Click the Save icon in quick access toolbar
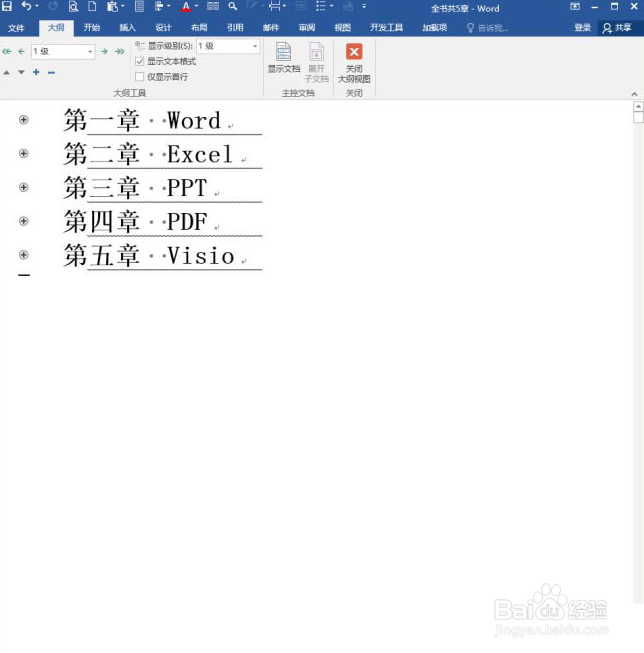Viewport: 644px width, 653px height. point(7,6)
